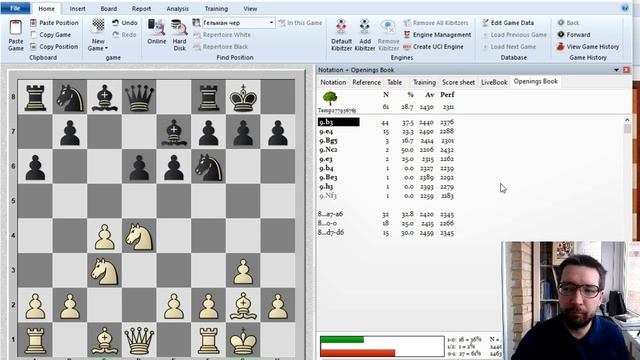Screen dimensions: 640x360
Task: Click the white knight on d4
Action: pyautogui.click(x=139, y=236)
